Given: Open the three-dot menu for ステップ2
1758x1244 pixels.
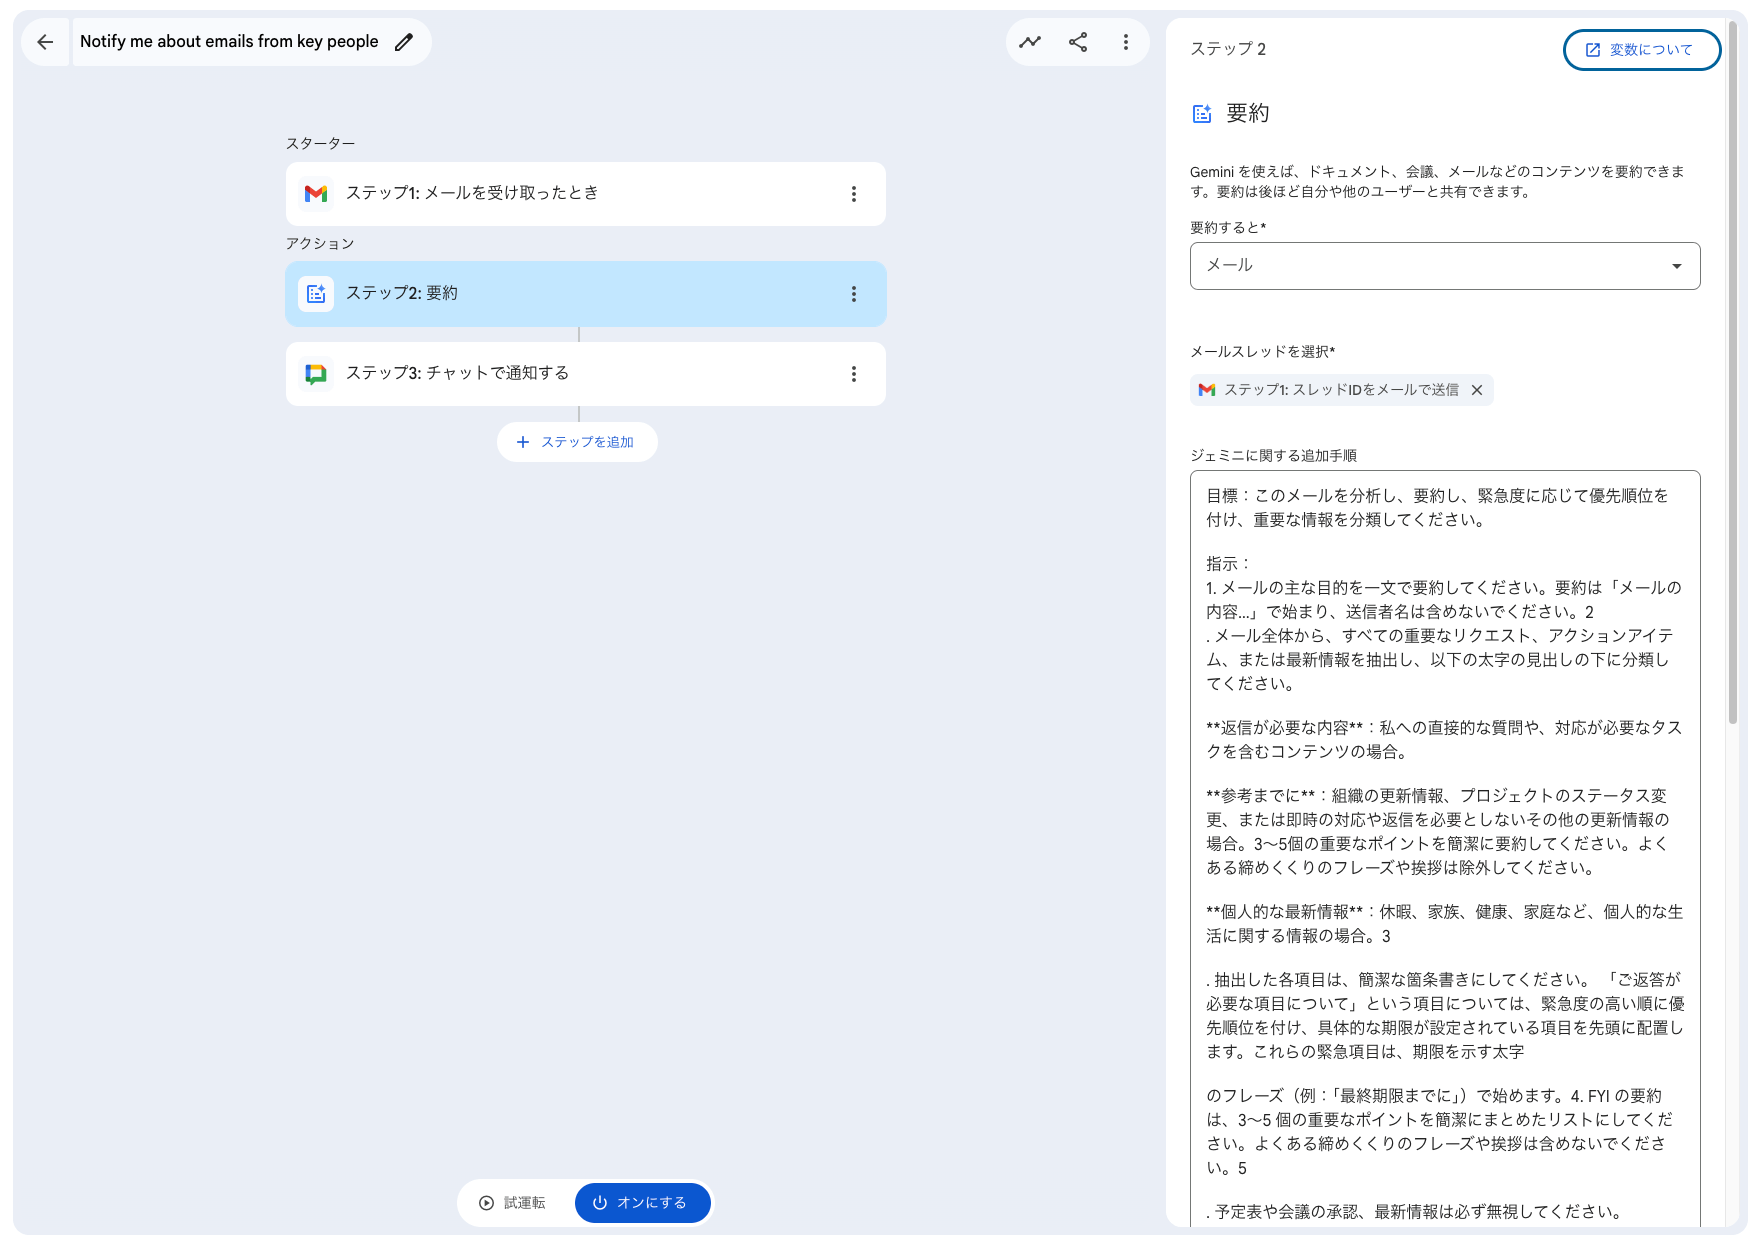Looking at the screenshot, I should tap(854, 293).
